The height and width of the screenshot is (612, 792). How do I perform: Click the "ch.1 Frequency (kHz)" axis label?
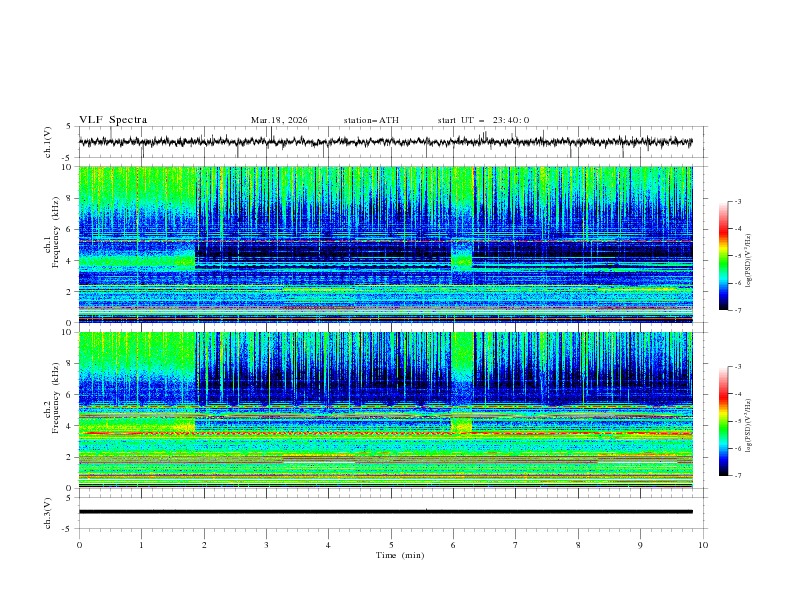pyautogui.click(x=52, y=230)
